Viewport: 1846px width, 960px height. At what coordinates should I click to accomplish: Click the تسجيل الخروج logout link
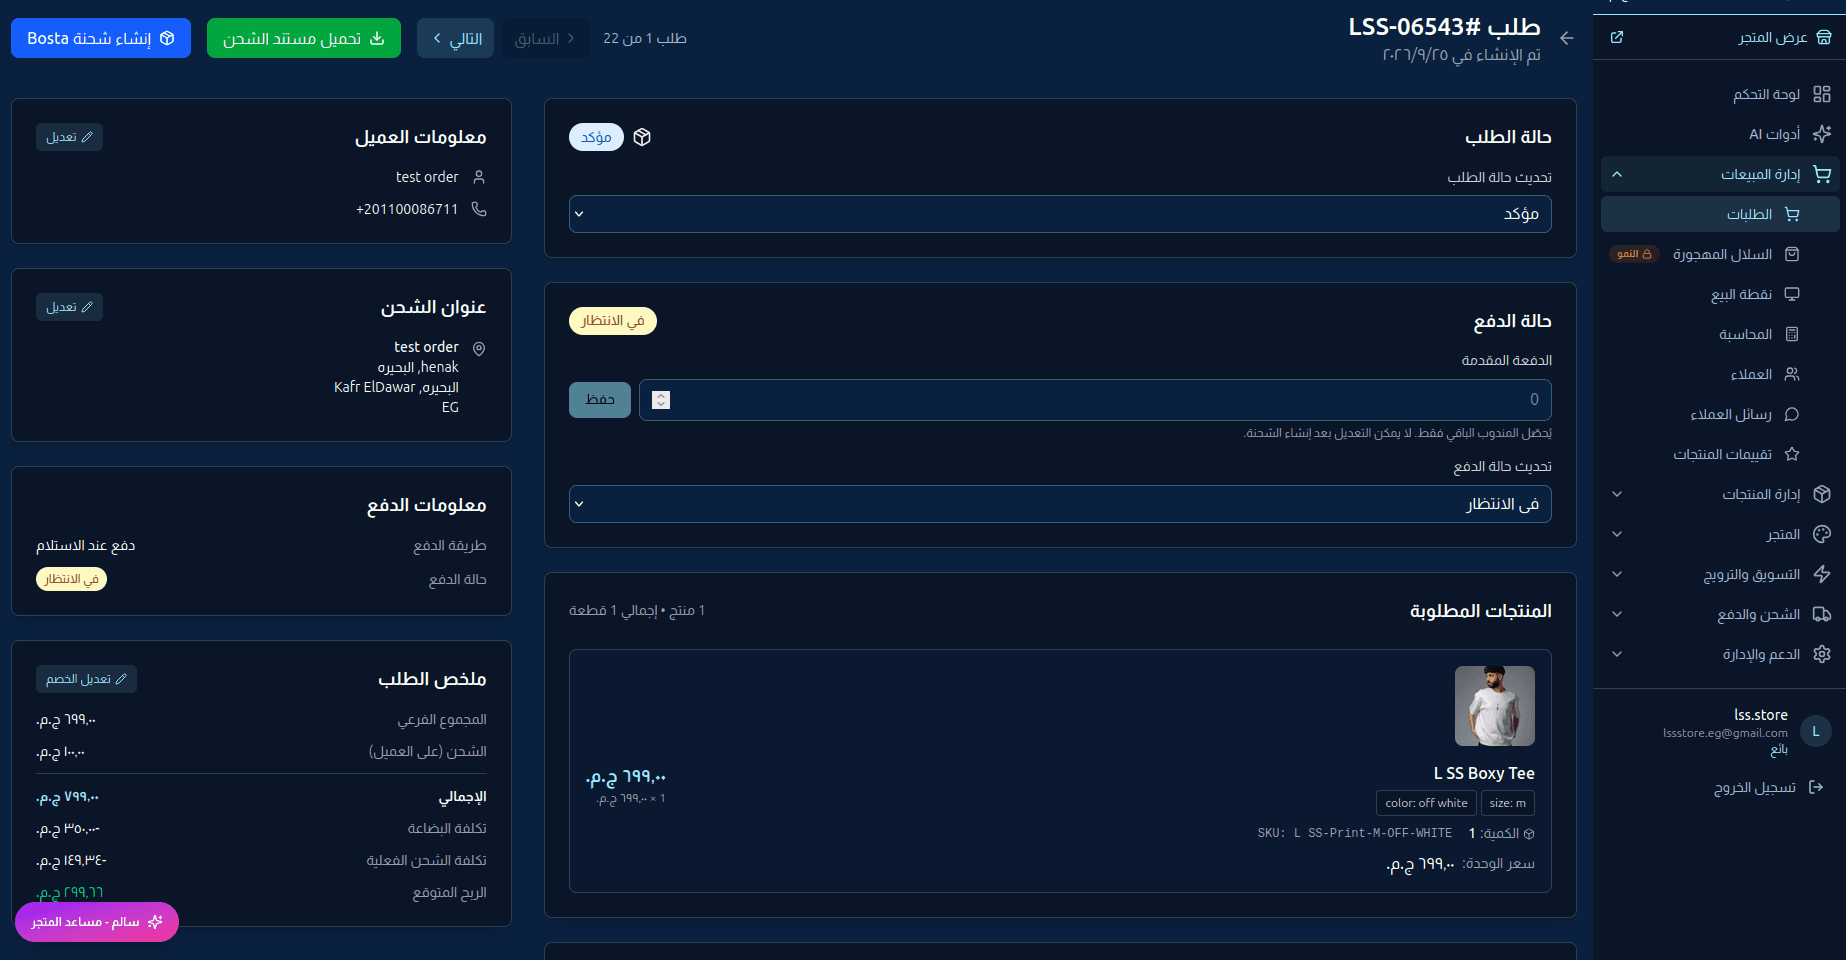pyautogui.click(x=1769, y=788)
